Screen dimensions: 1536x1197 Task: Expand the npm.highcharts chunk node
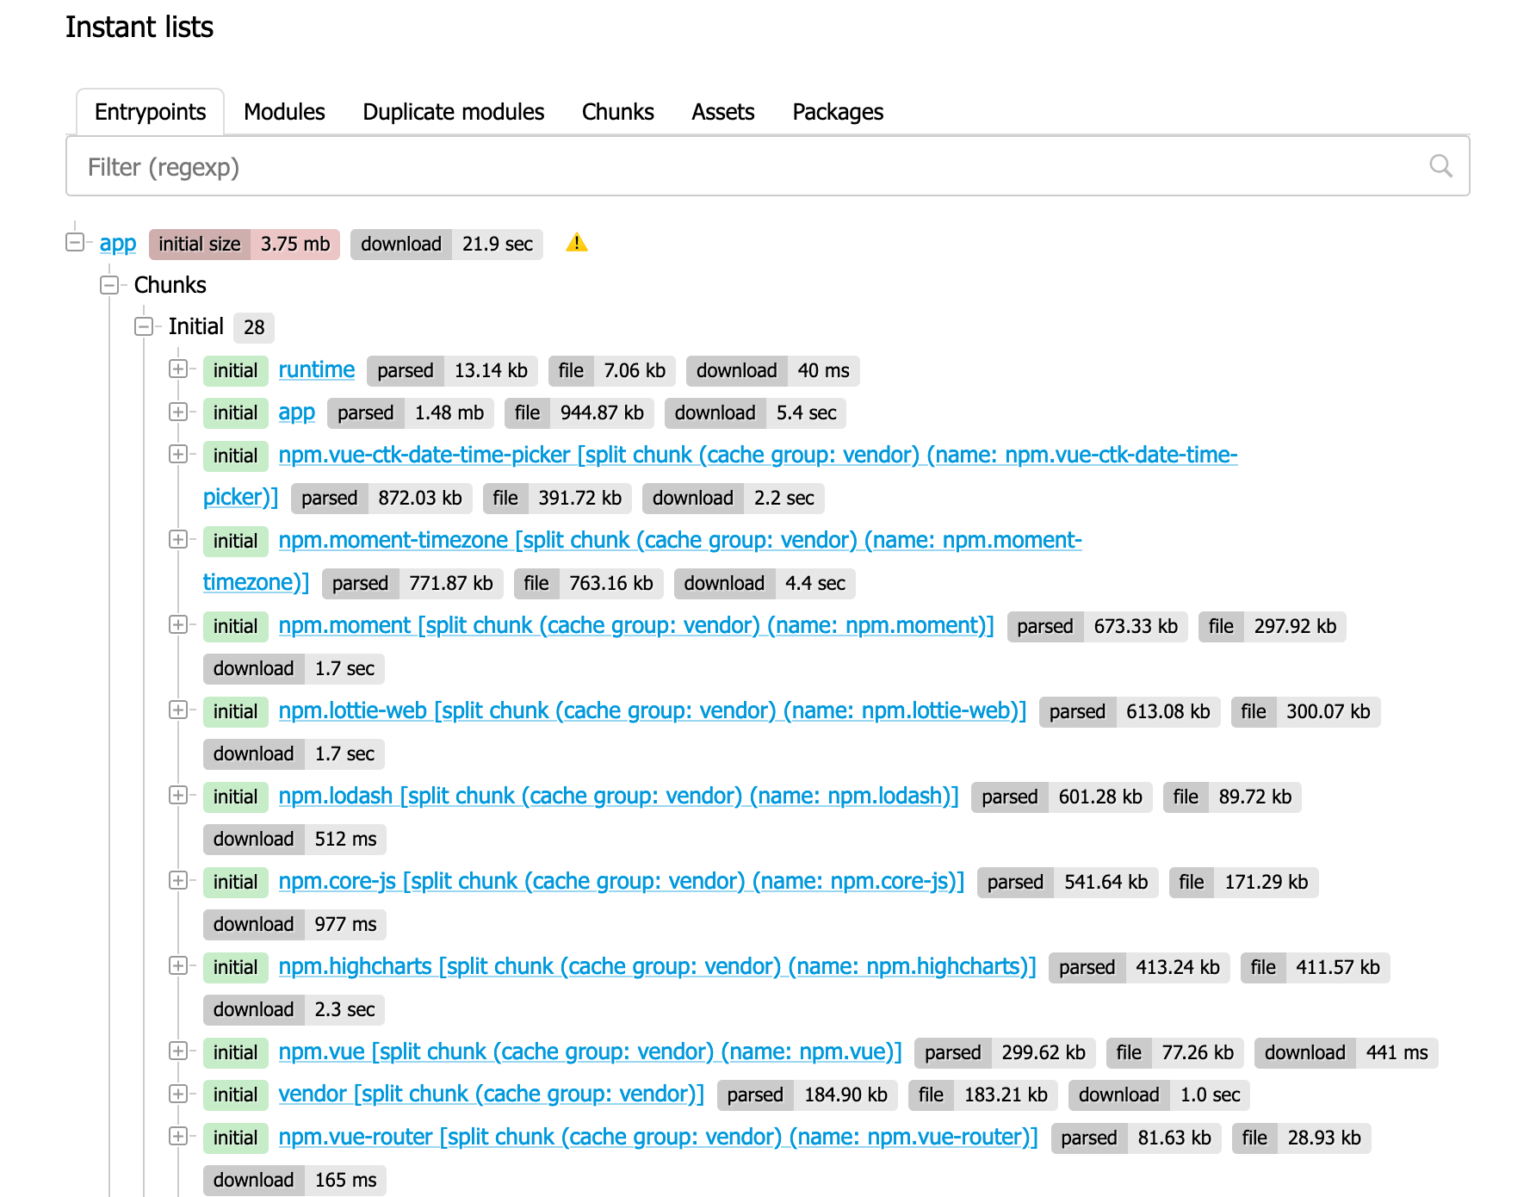178,966
